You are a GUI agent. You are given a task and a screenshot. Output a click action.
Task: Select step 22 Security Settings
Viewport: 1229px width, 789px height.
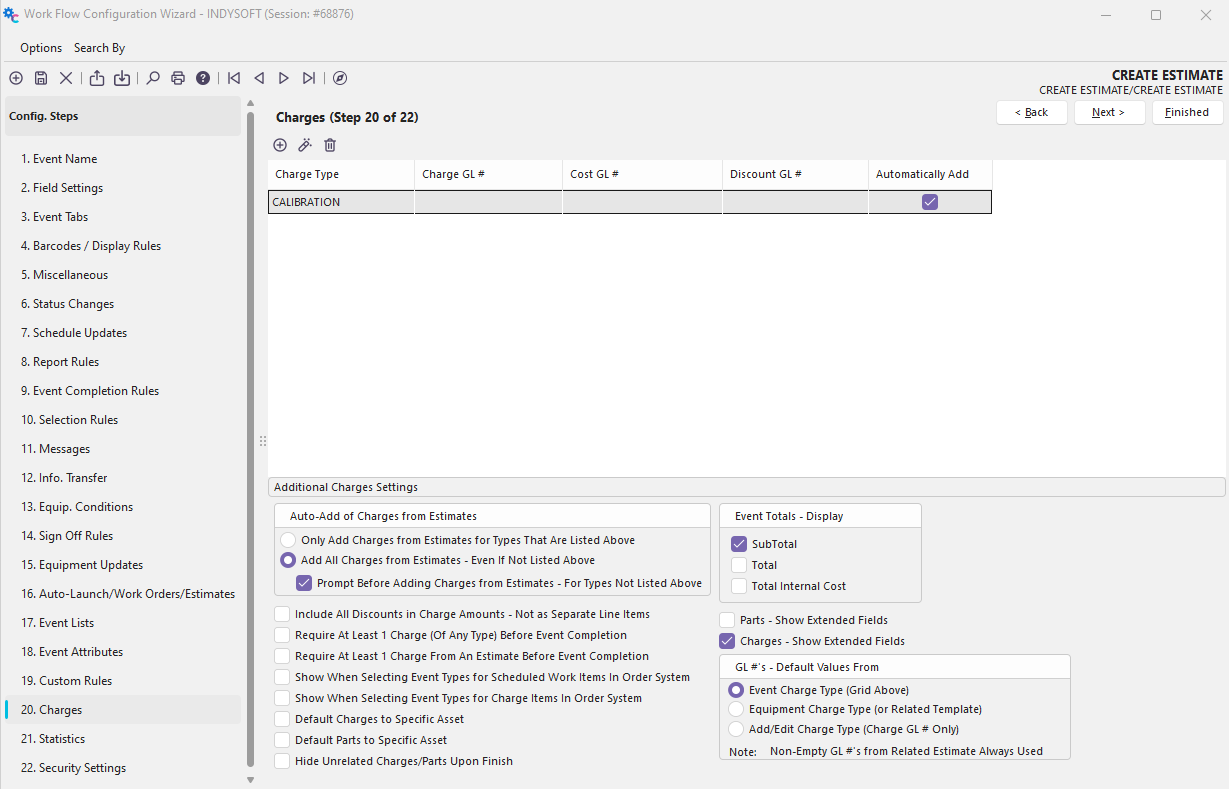(x=73, y=768)
